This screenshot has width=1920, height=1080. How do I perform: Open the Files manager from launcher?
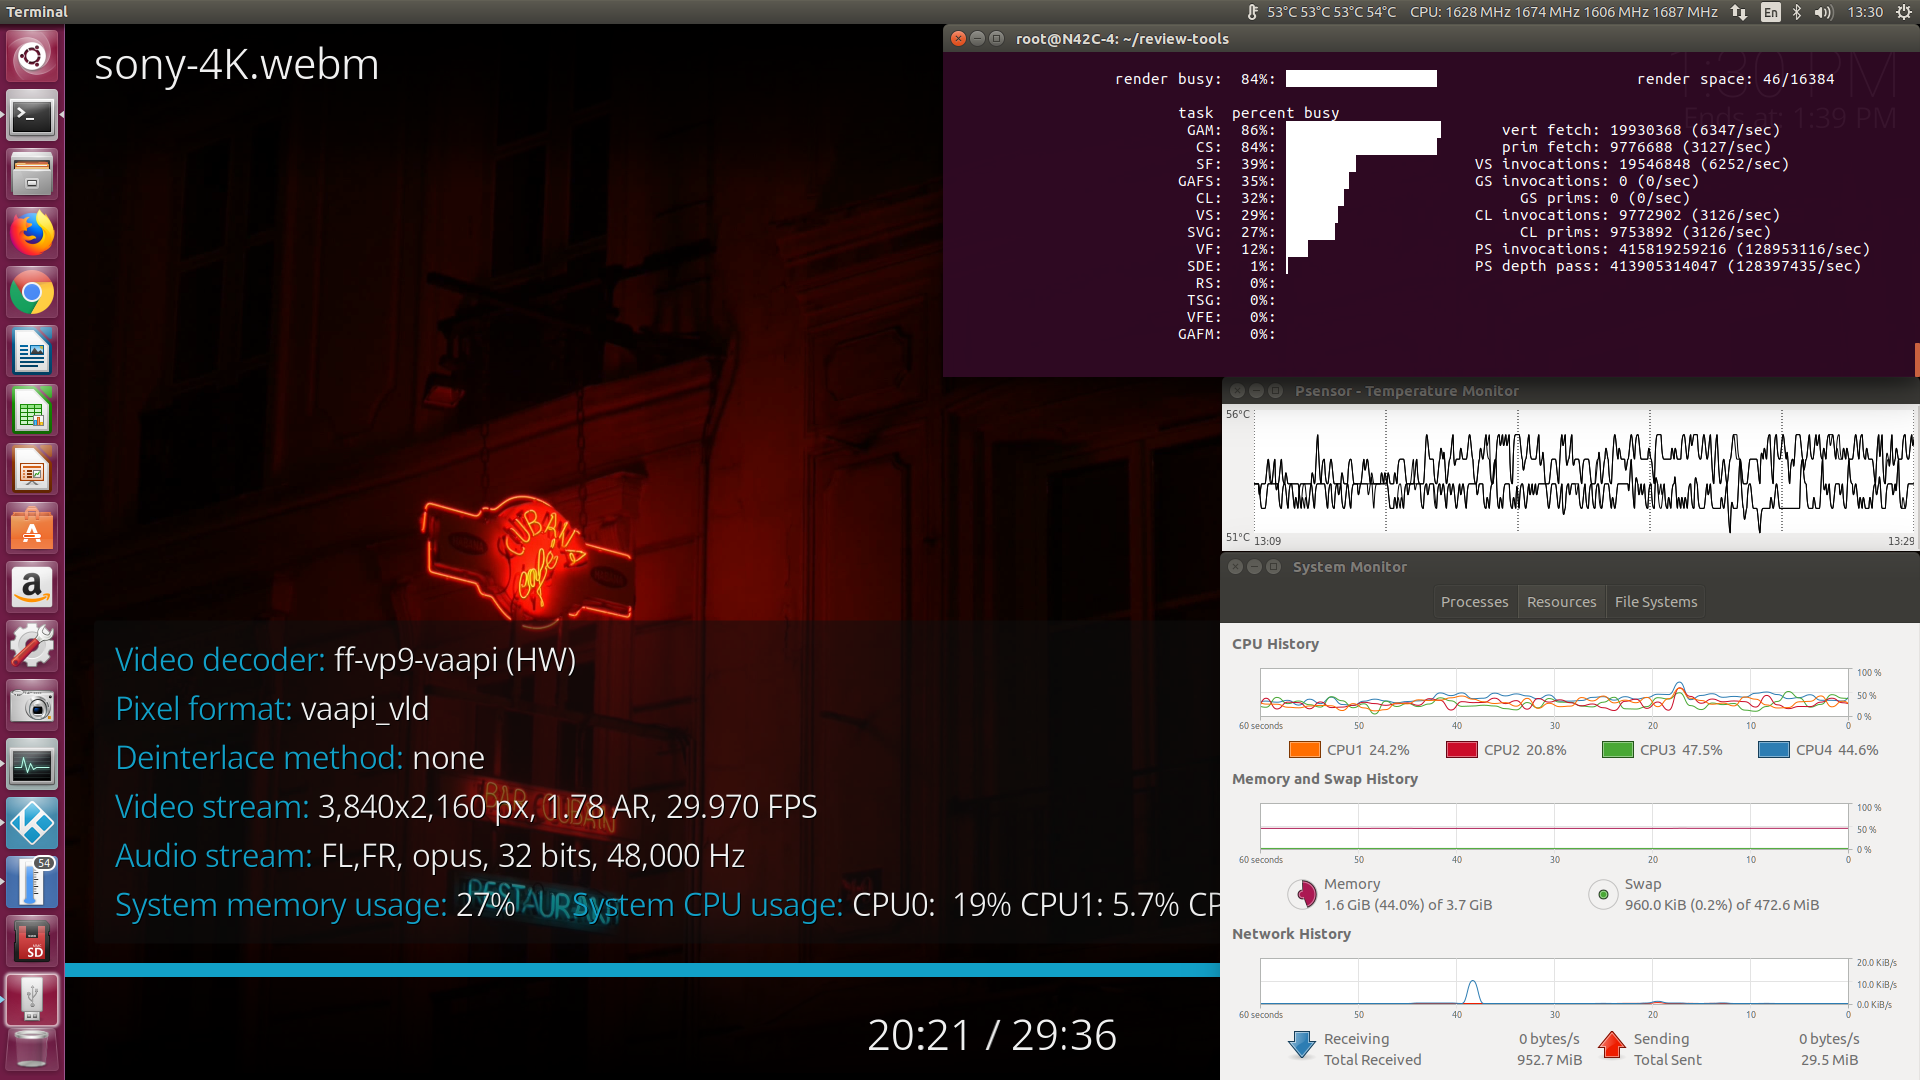[32, 174]
